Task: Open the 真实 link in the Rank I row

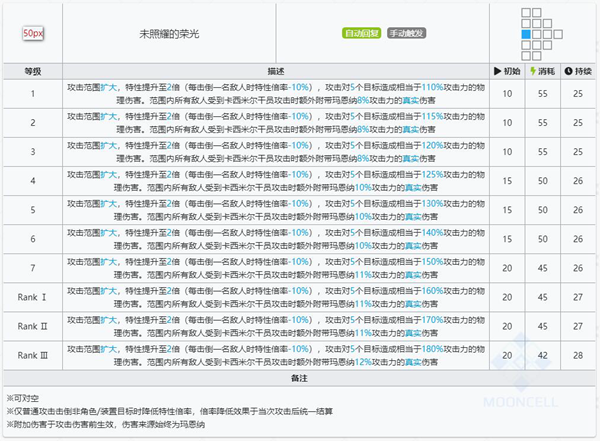Action: [413, 304]
